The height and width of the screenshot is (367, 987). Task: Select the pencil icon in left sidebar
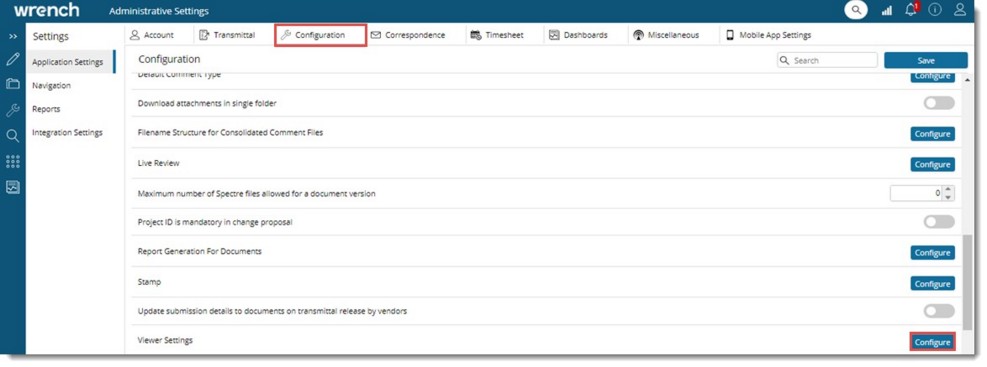[x=13, y=60]
